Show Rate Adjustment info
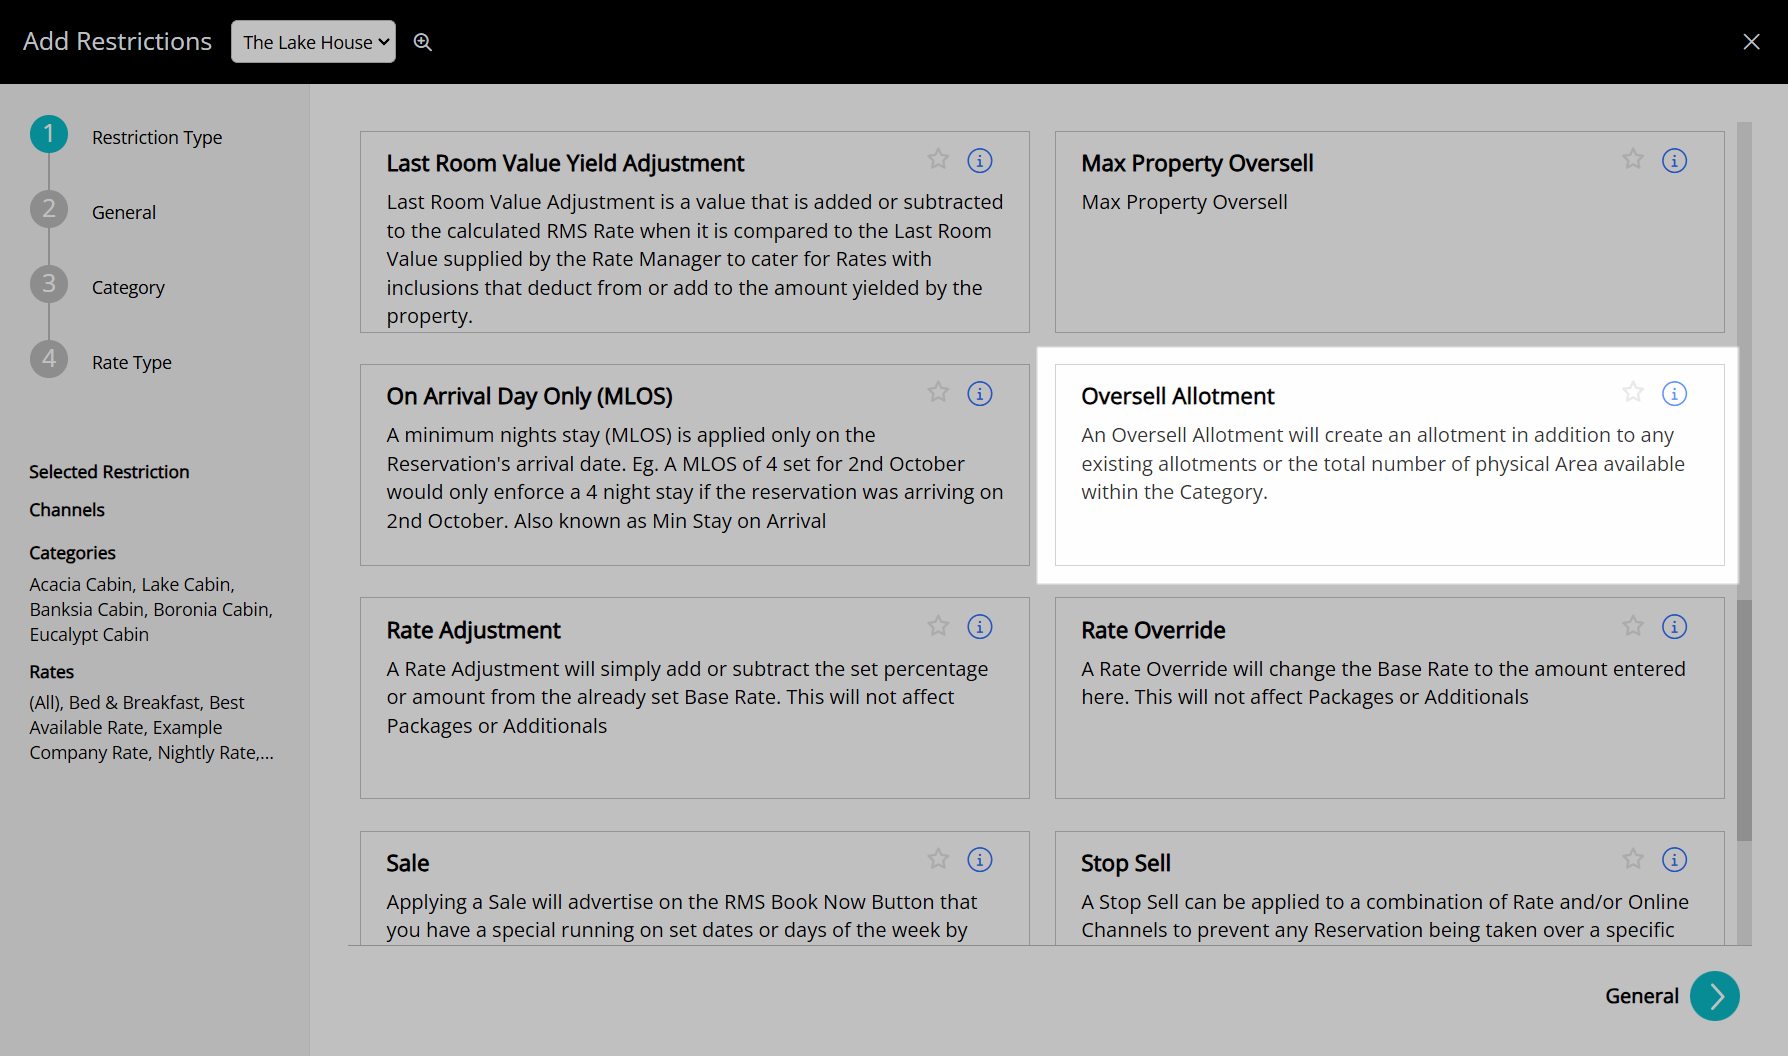 (x=980, y=626)
